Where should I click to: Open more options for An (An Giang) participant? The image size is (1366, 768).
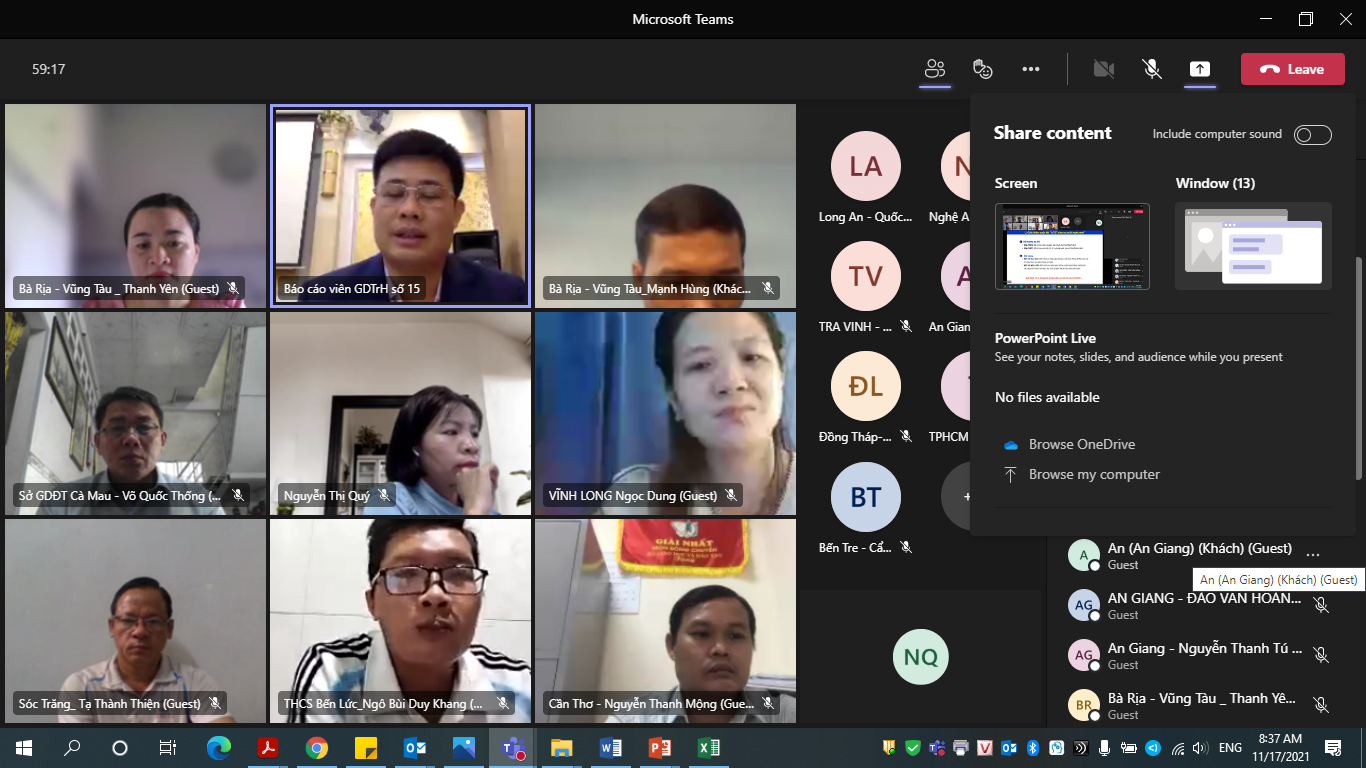1313,553
